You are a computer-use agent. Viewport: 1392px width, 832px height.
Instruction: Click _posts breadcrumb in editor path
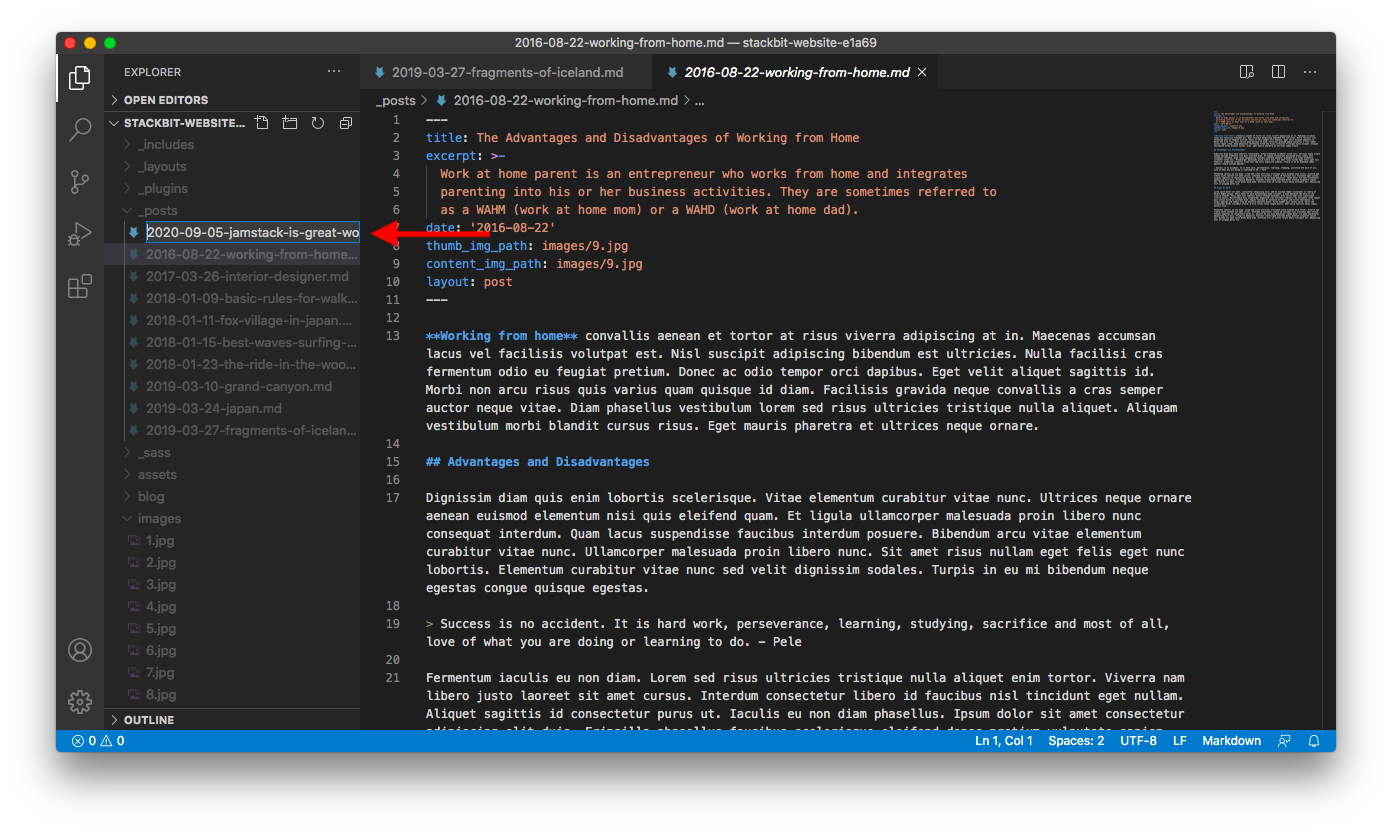[396, 100]
